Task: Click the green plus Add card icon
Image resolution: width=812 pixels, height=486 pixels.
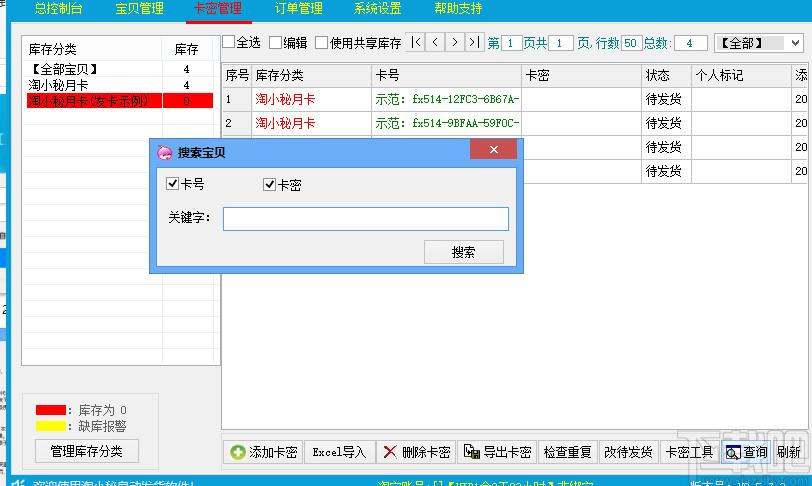Action: tap(238, 452)
